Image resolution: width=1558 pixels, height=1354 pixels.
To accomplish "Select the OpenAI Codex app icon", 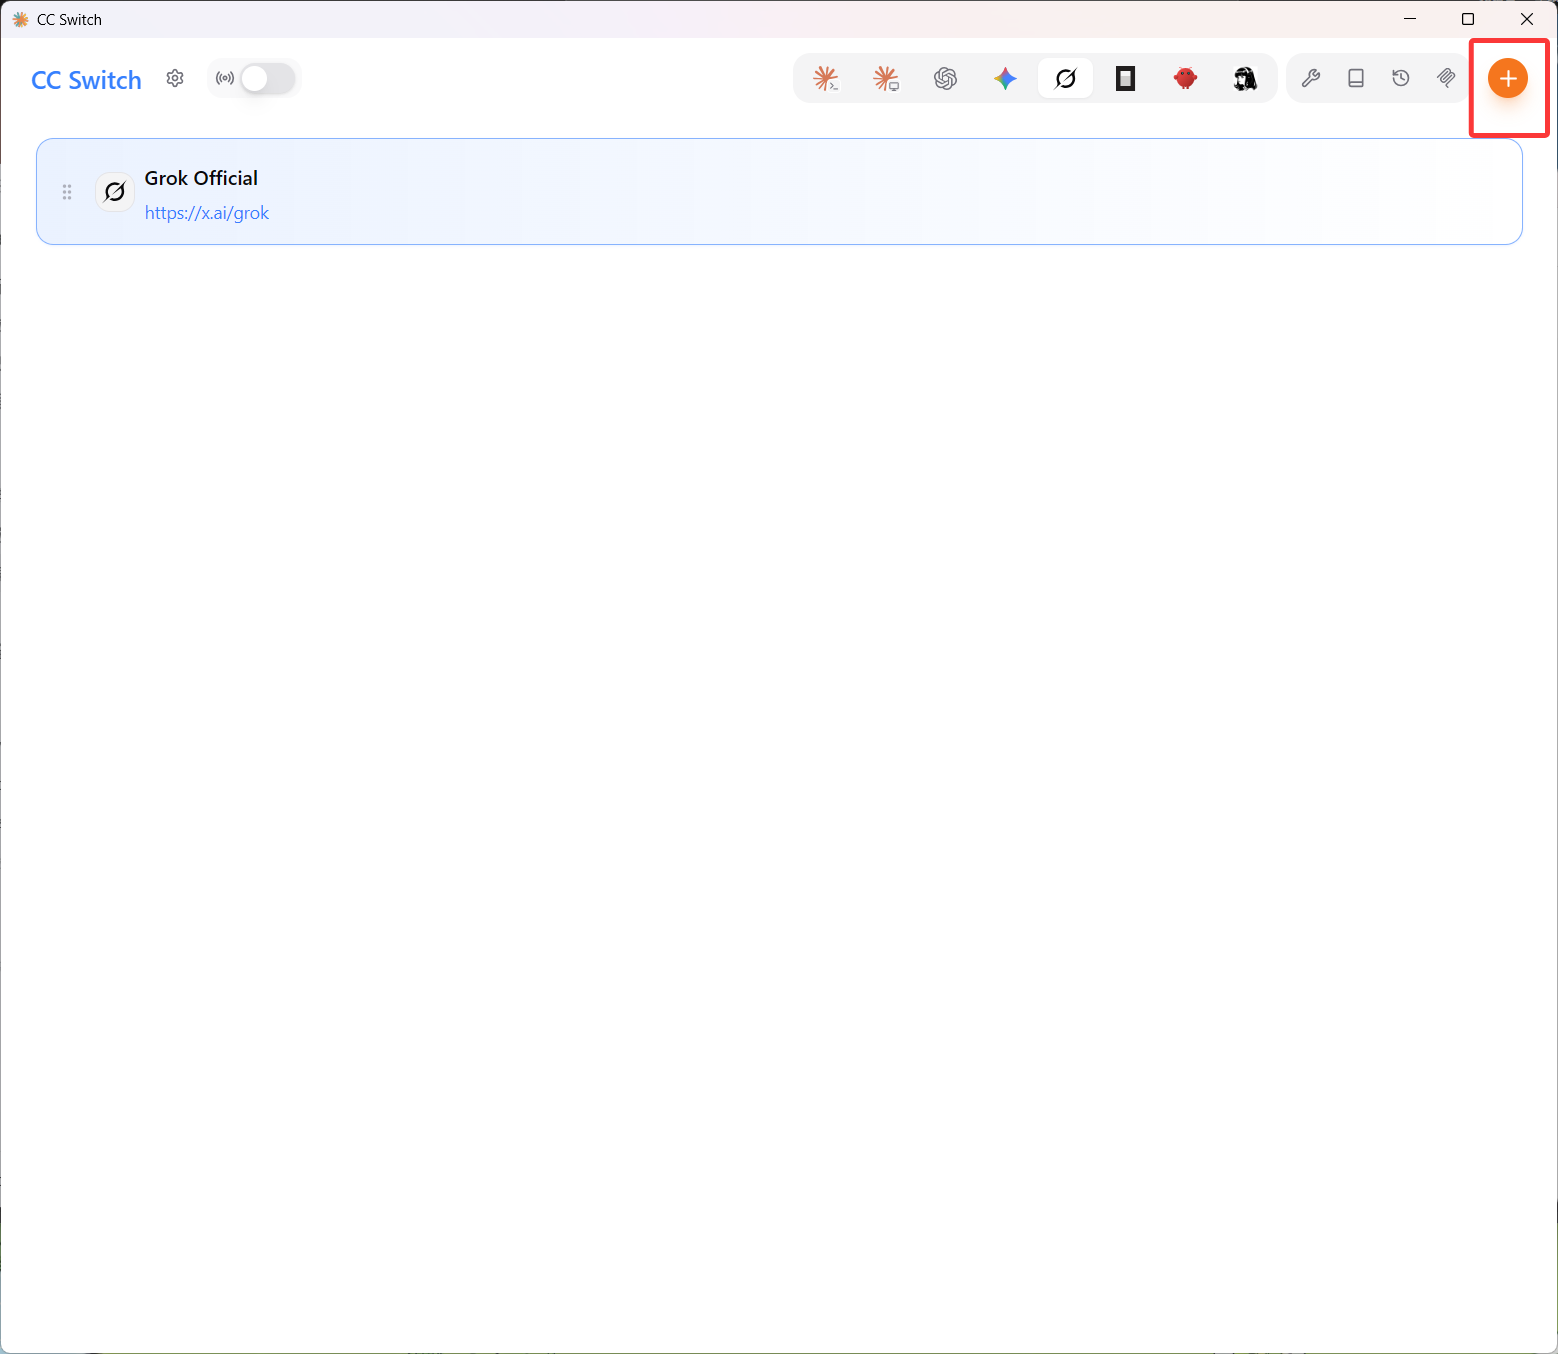I will pos(946,78).
